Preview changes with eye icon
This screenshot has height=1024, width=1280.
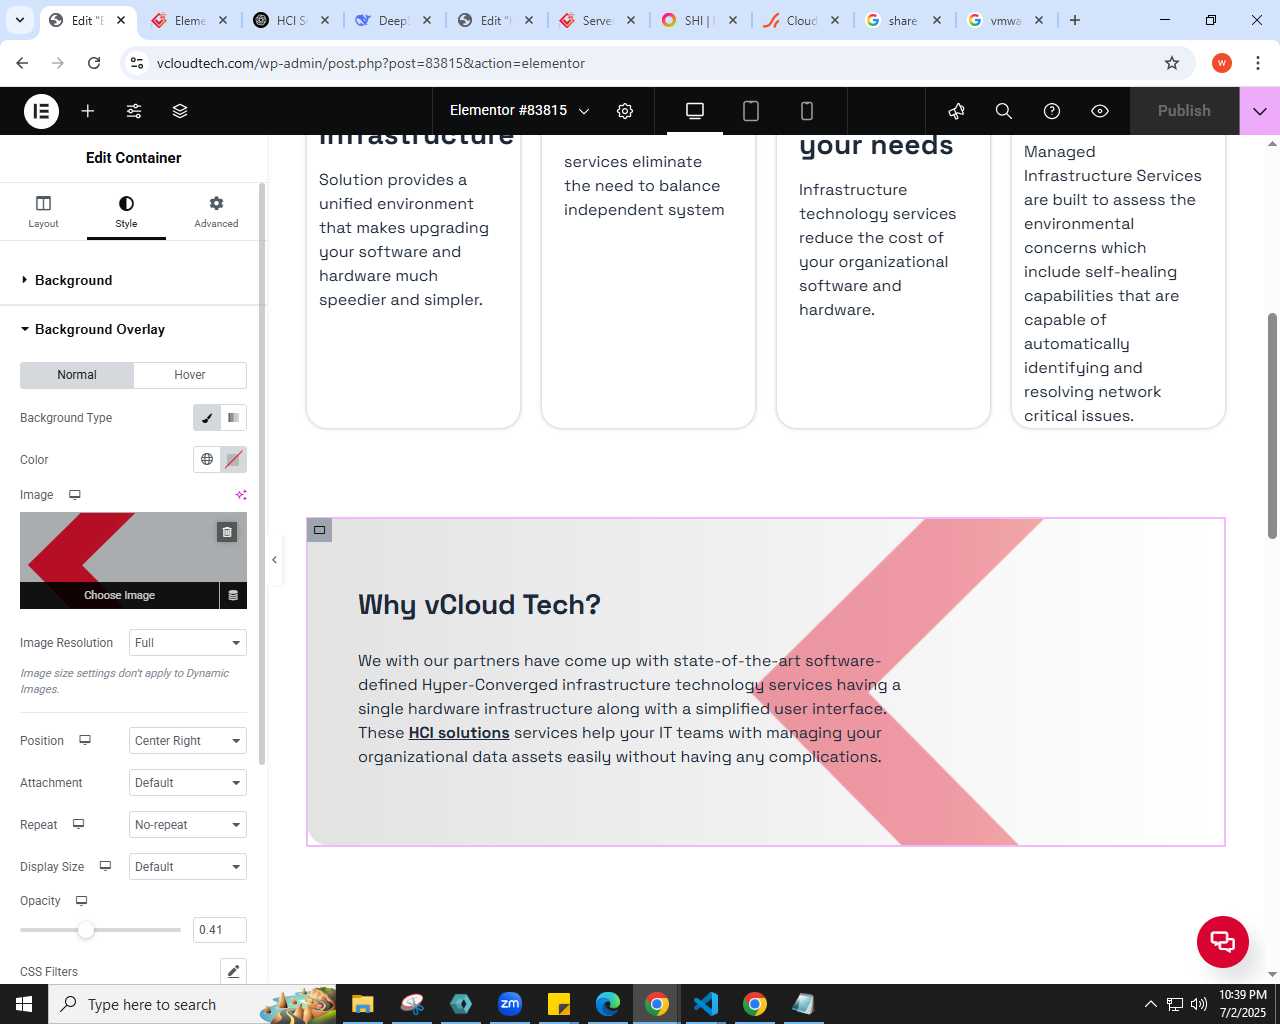click(1100, 111)
